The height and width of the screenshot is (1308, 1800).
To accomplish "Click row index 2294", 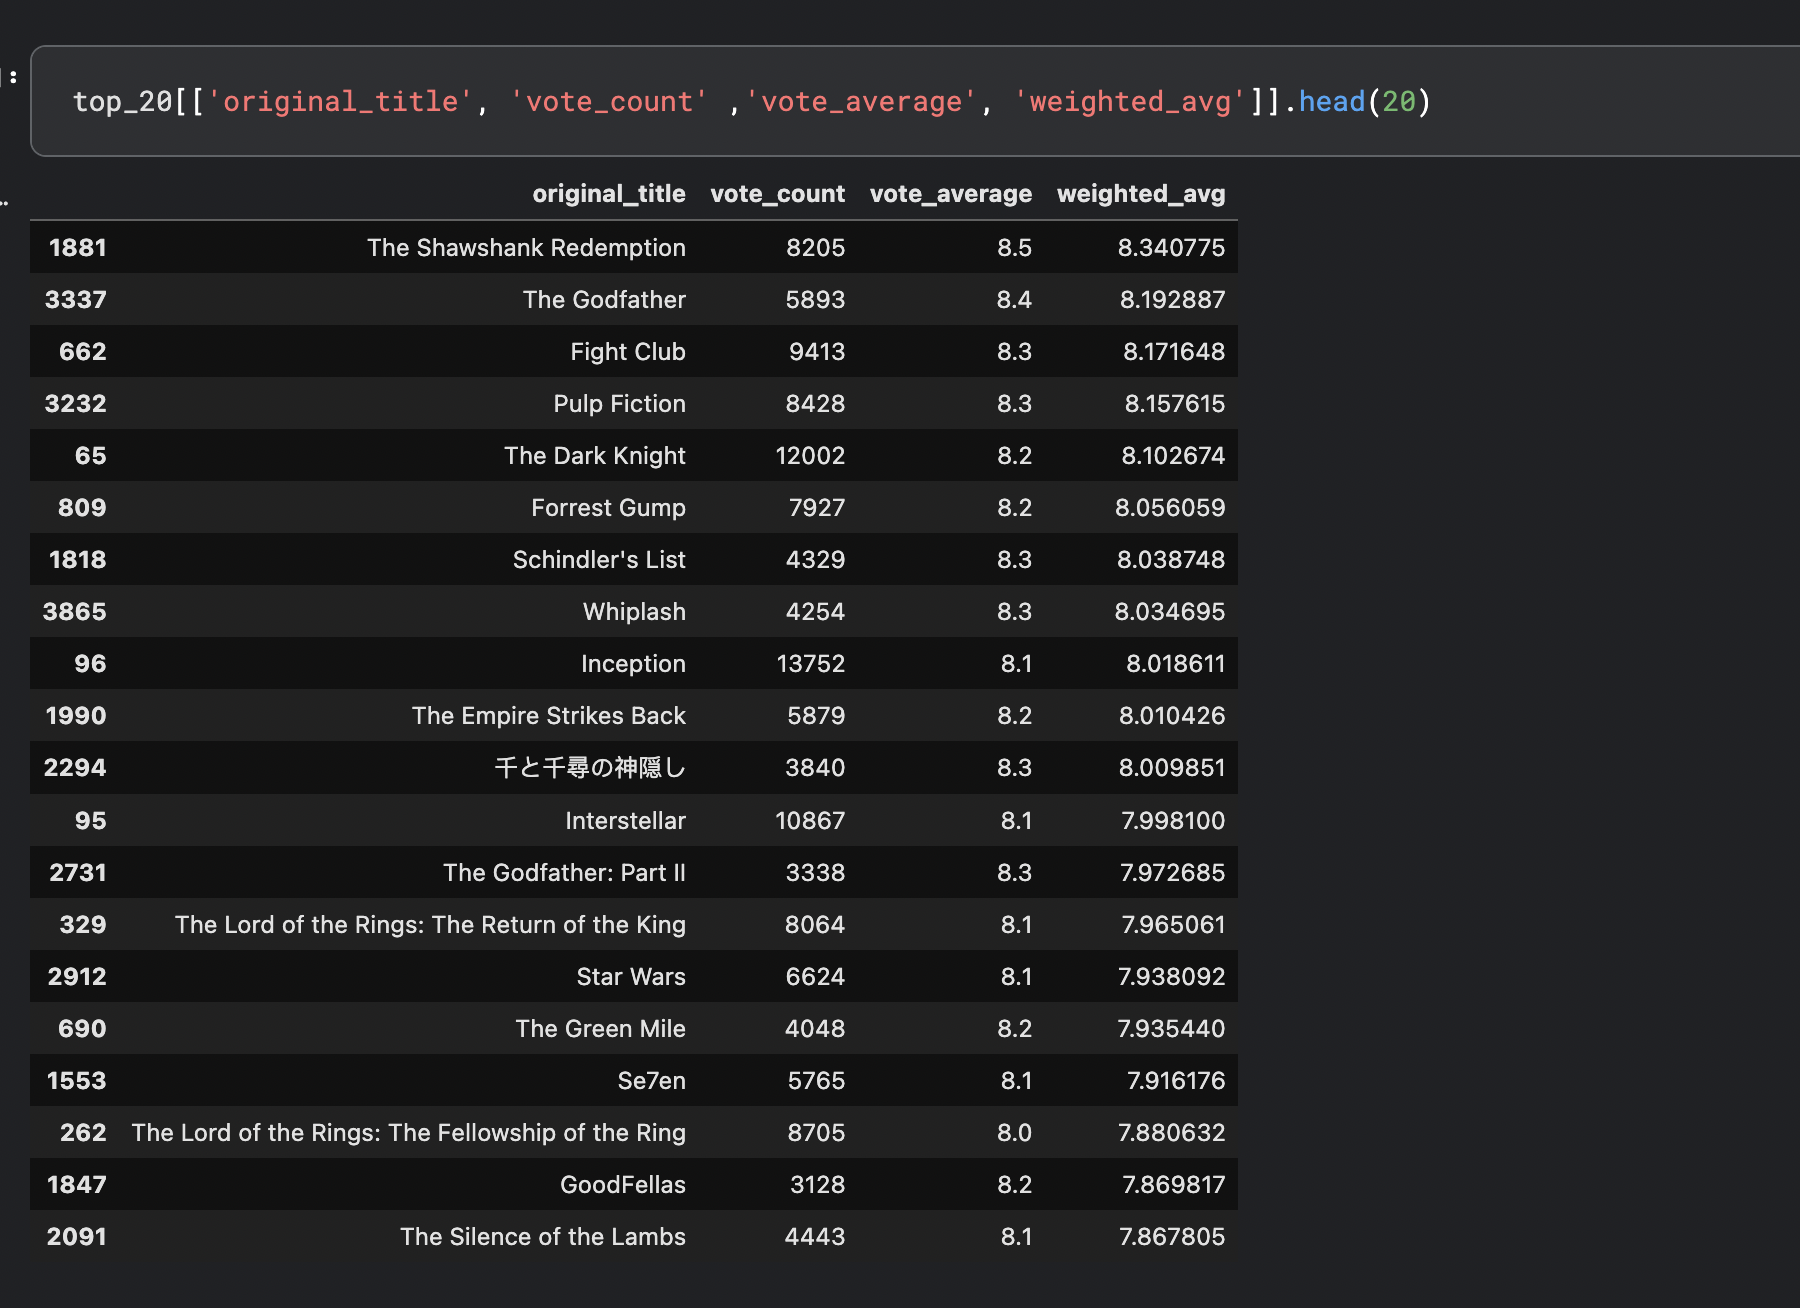I will 75,767.
